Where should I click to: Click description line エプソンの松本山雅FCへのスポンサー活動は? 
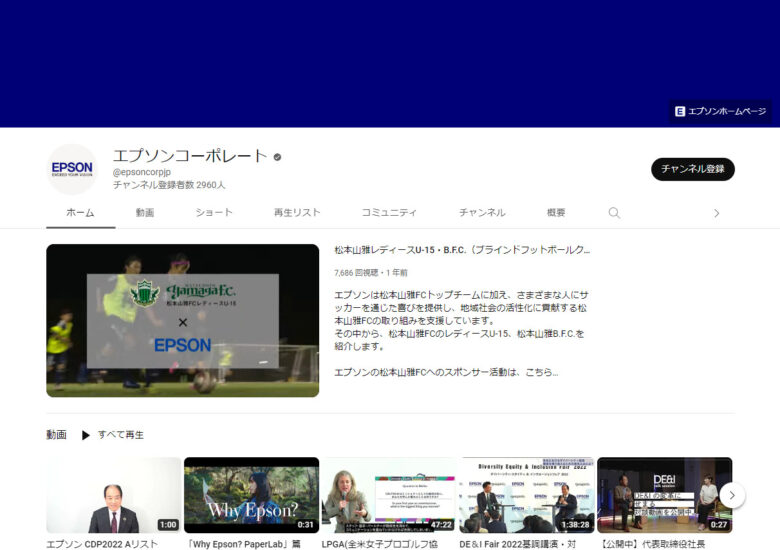446,372
